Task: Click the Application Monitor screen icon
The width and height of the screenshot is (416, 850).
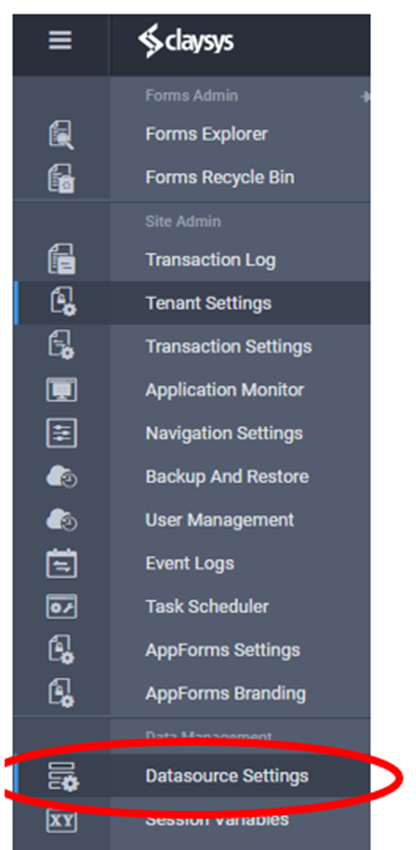Action: pyautogui.click(x=61, y=390)
